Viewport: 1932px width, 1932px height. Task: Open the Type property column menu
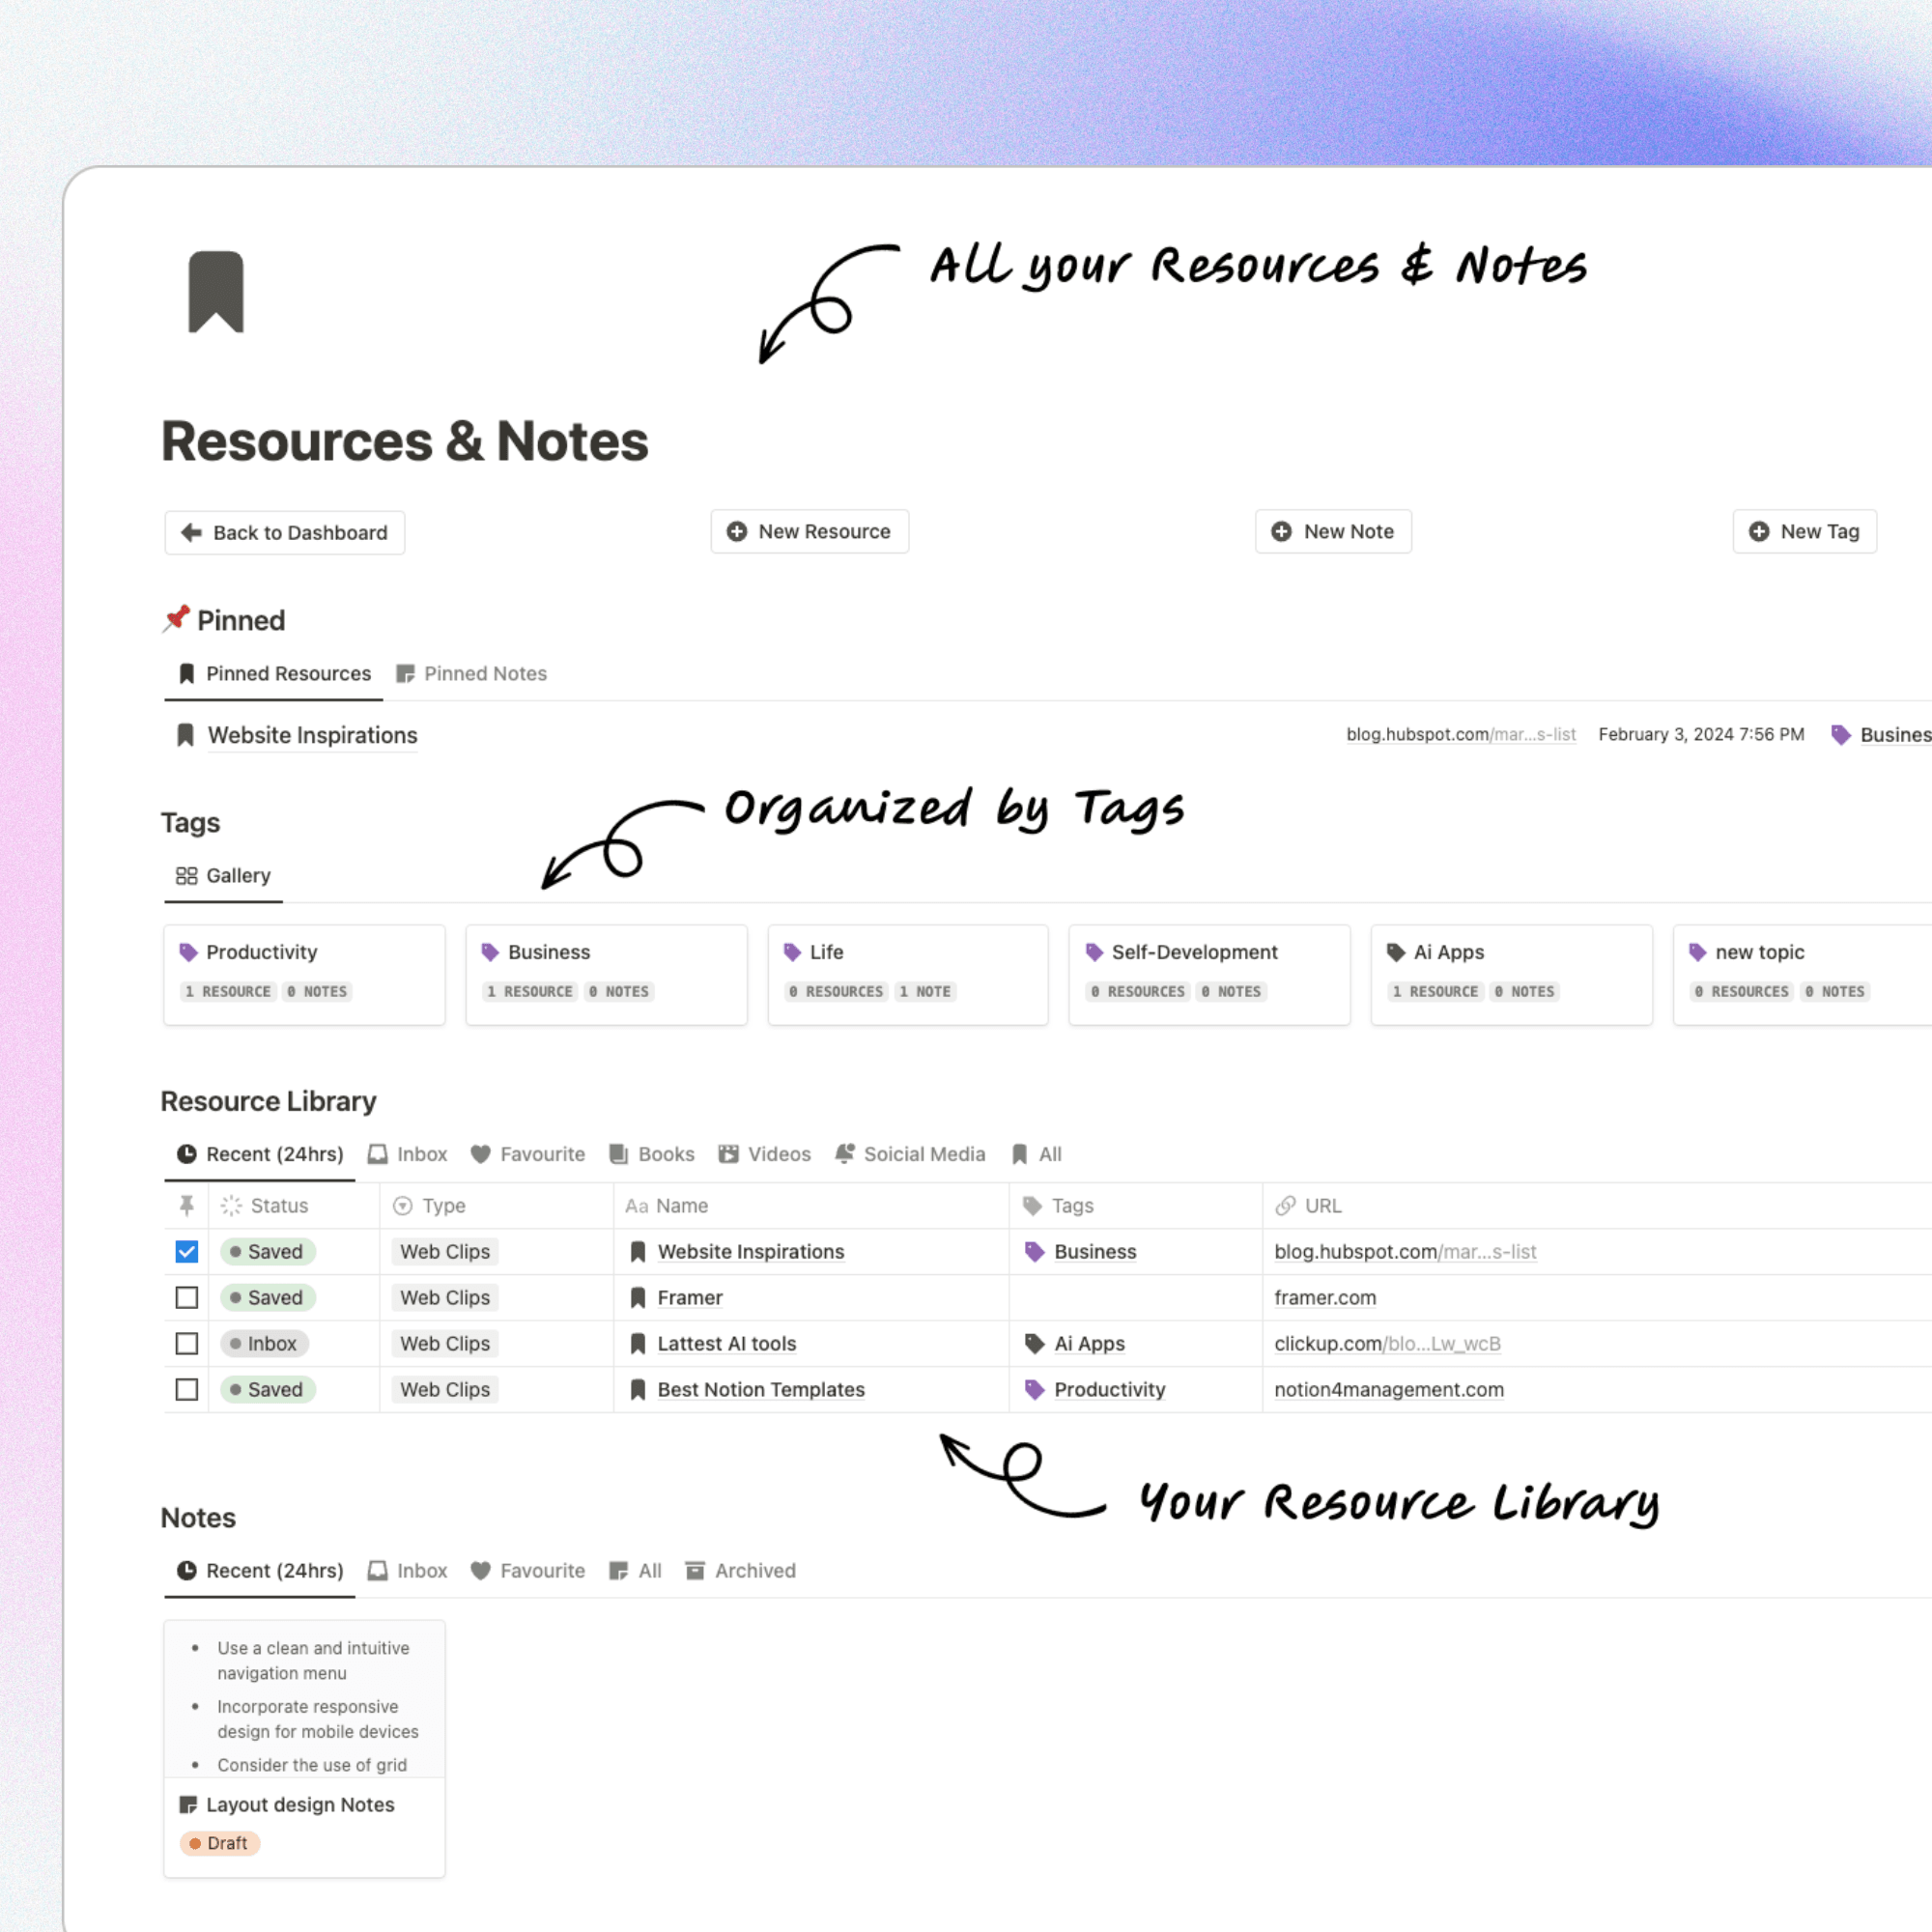pyautogui.click(x=443, y=1205)
